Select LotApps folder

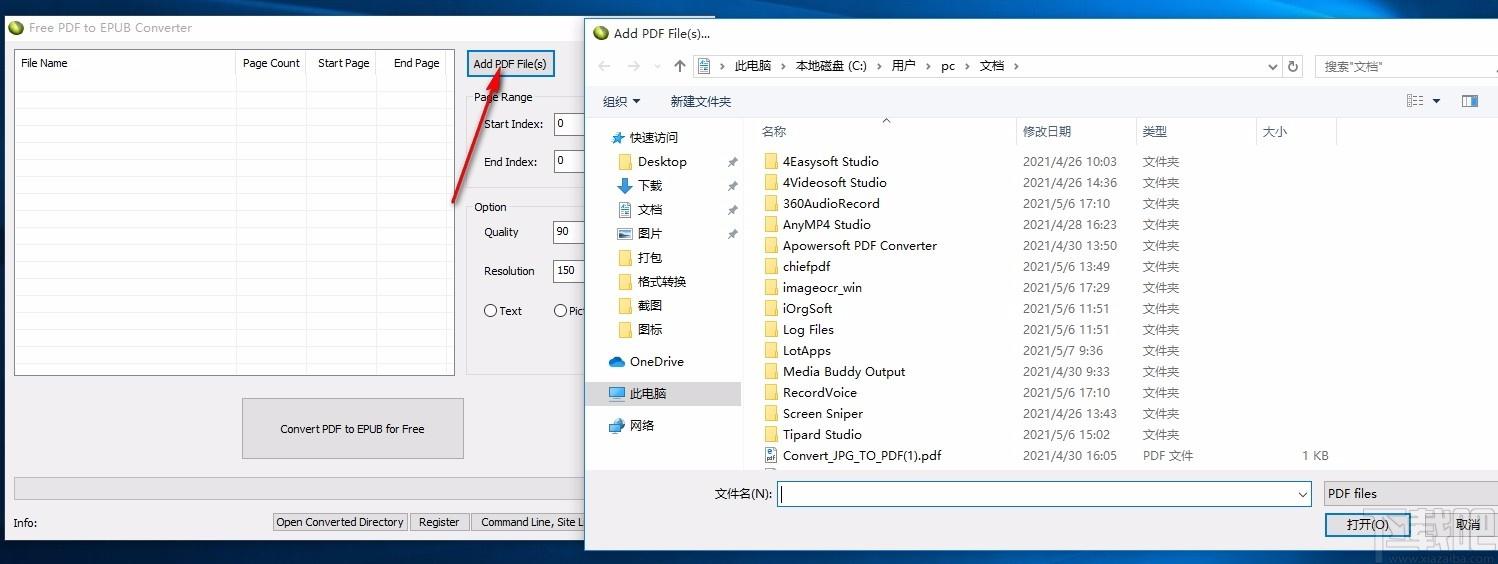806,350
